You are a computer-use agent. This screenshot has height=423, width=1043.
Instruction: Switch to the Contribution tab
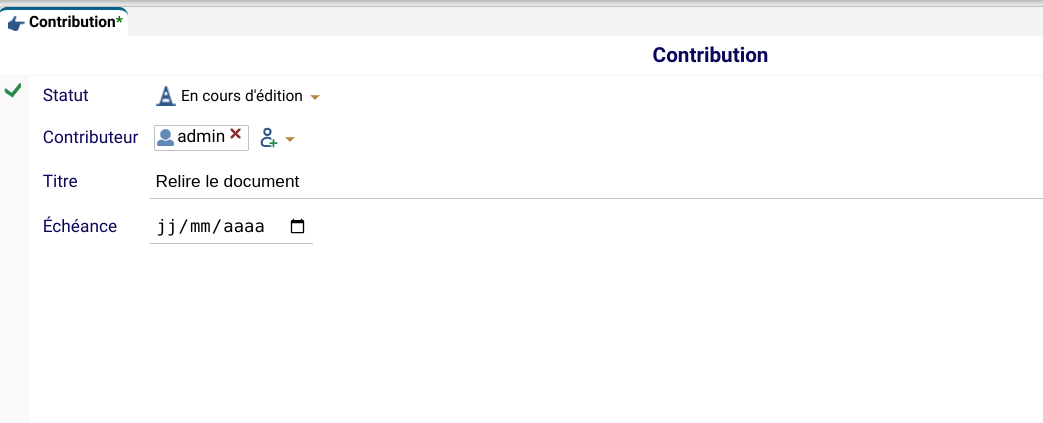point(72,21)
